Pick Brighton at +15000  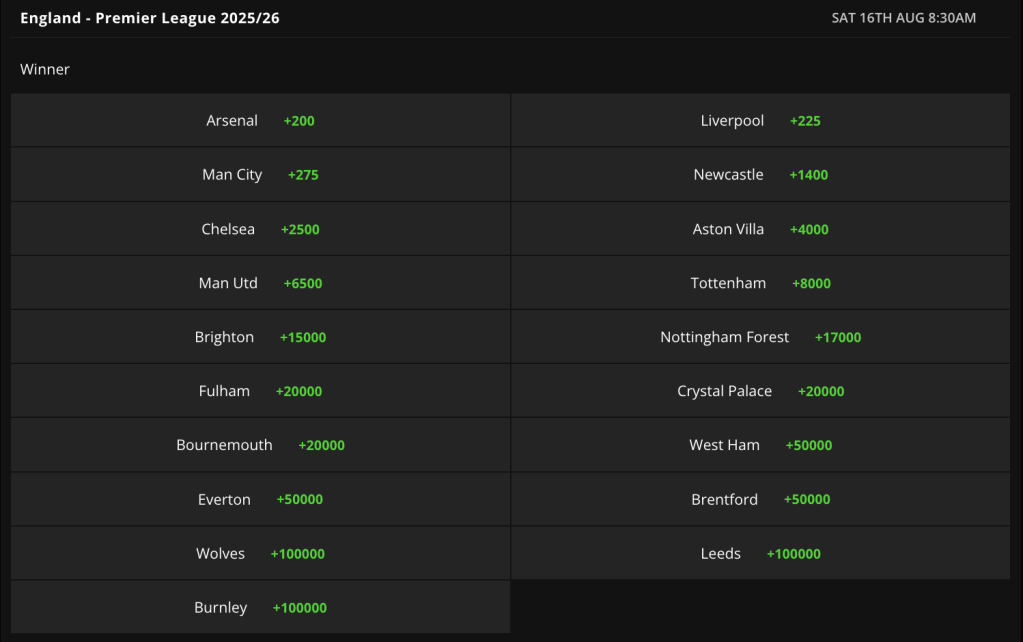click(x=260, y=337)
